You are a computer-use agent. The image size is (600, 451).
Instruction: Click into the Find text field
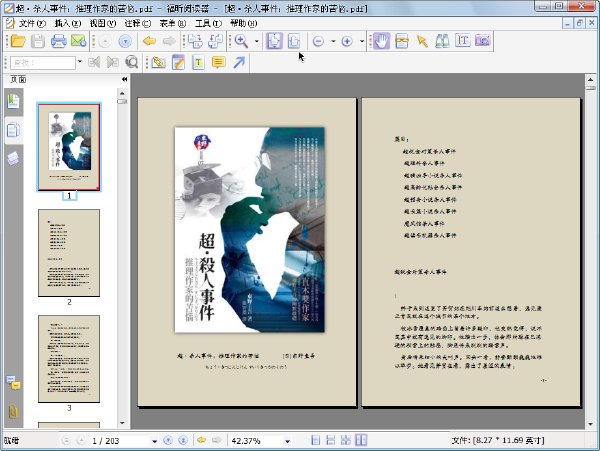pyautogui.click(x=43, y=63)
